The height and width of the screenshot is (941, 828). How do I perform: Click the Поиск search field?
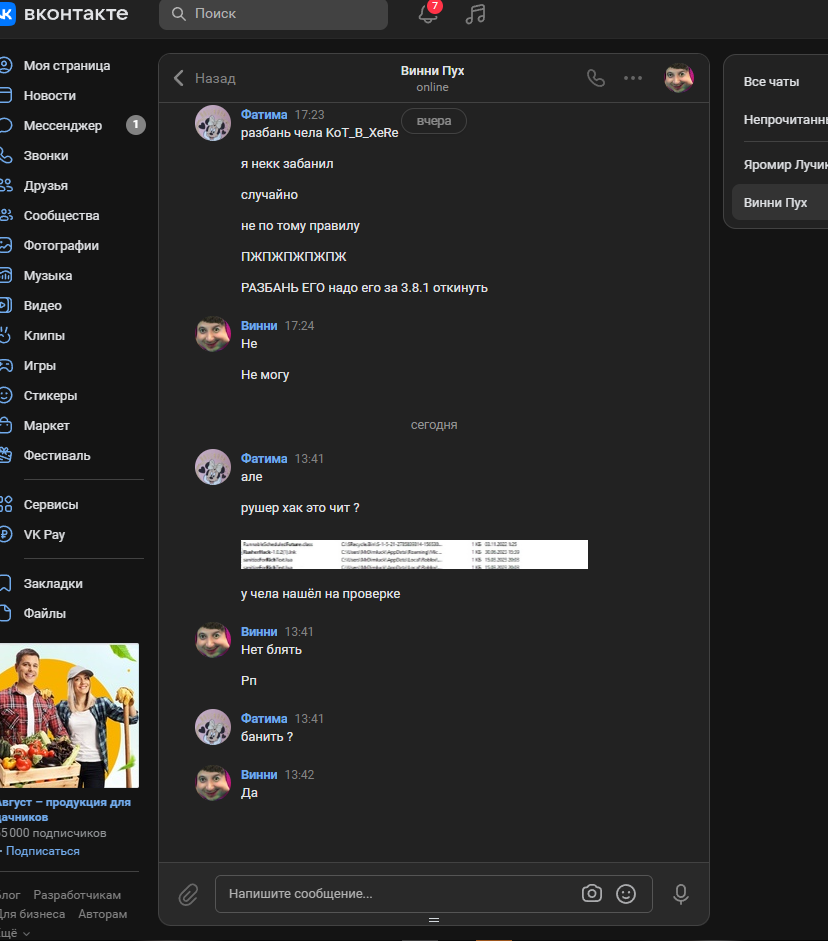coord(273,14)
